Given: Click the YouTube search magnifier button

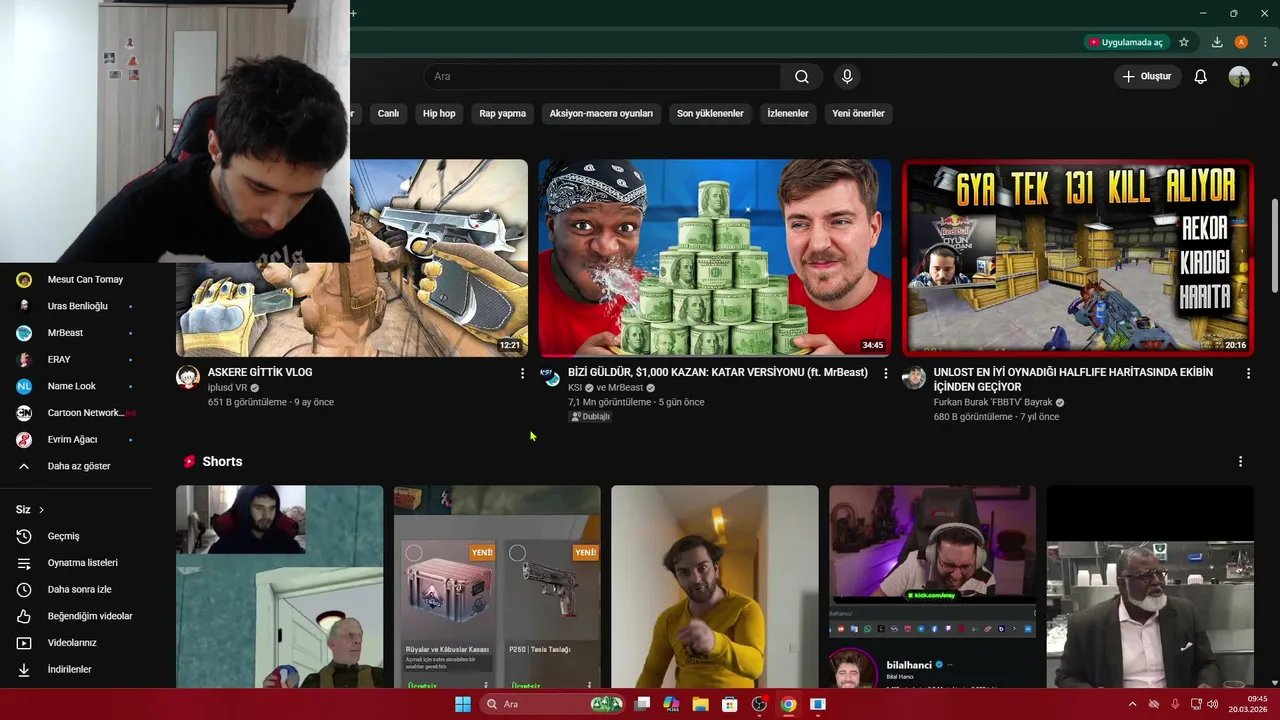Looking at the screenshot, I should click(802, 76).
